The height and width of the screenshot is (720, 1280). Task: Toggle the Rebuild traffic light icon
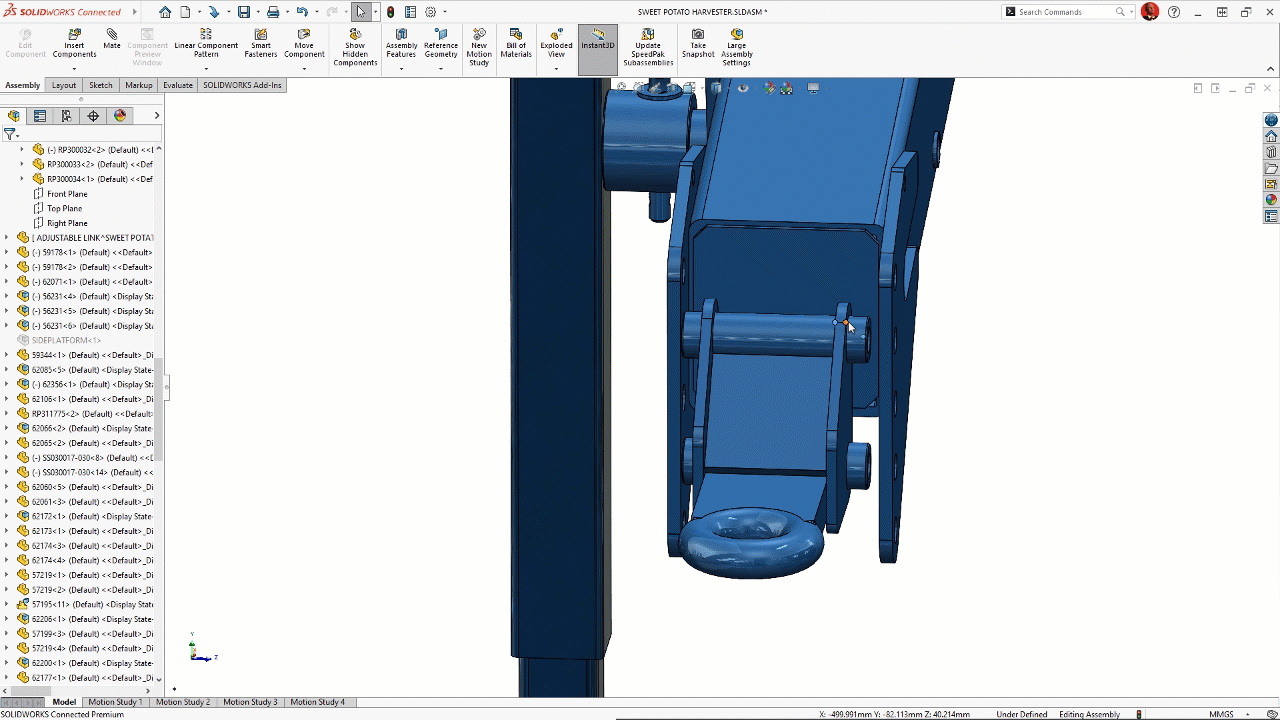pos(390,12)
